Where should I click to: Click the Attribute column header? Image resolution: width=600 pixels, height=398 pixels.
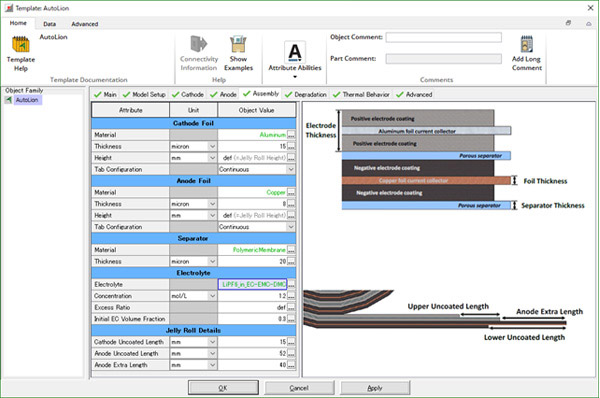[130, 110]
